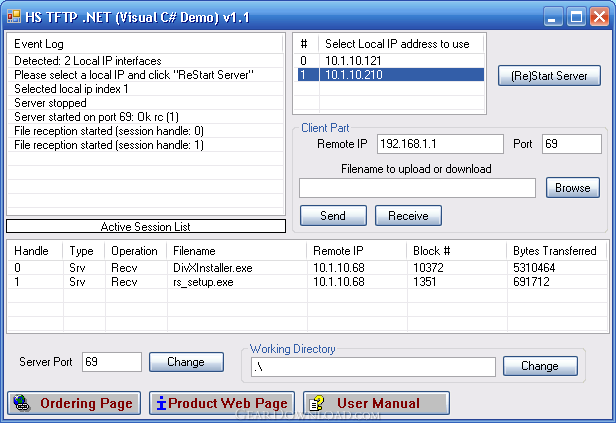Click the Active Session List label
616x423 pixels.
(x=146, y=227)
